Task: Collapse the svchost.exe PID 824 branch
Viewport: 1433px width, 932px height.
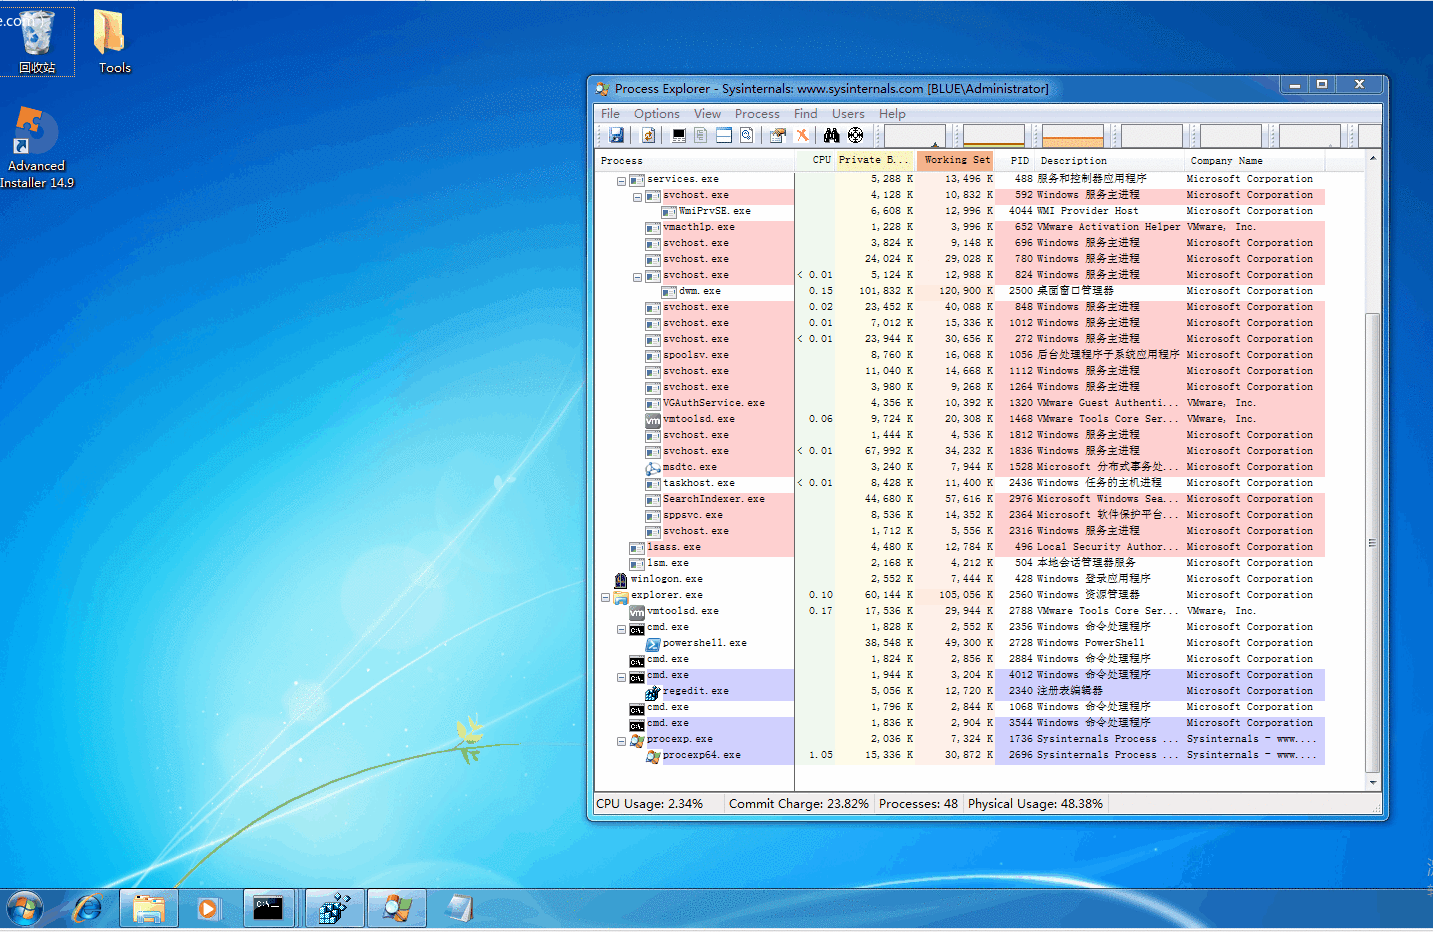Action: click(x=637, y=277)
